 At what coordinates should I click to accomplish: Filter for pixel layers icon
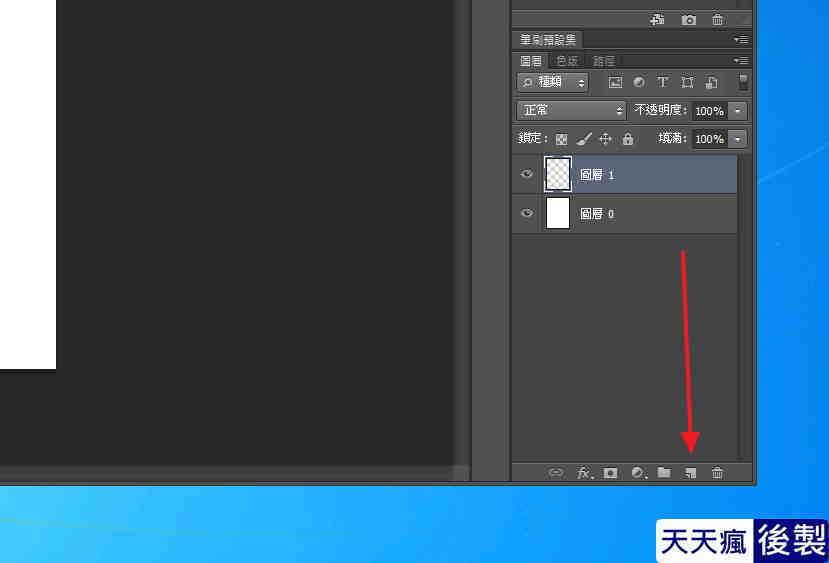pos(615,82)
